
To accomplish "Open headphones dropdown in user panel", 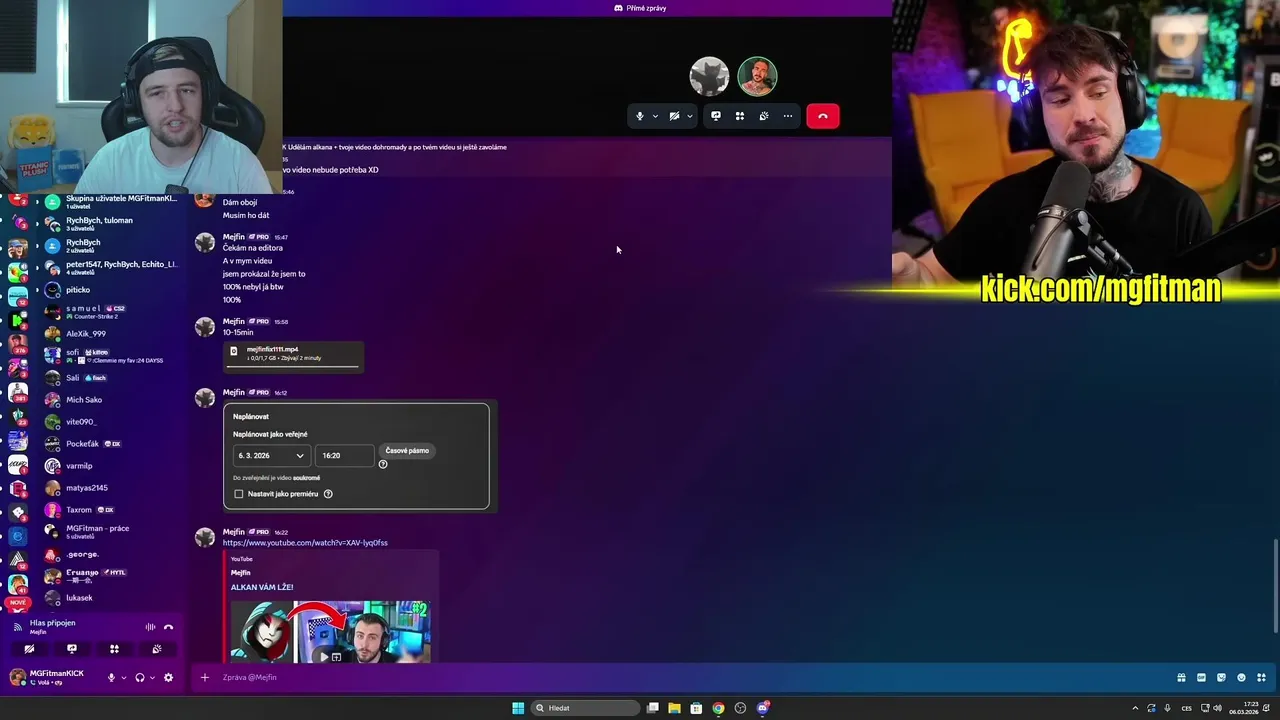I will tap(152, 677).
